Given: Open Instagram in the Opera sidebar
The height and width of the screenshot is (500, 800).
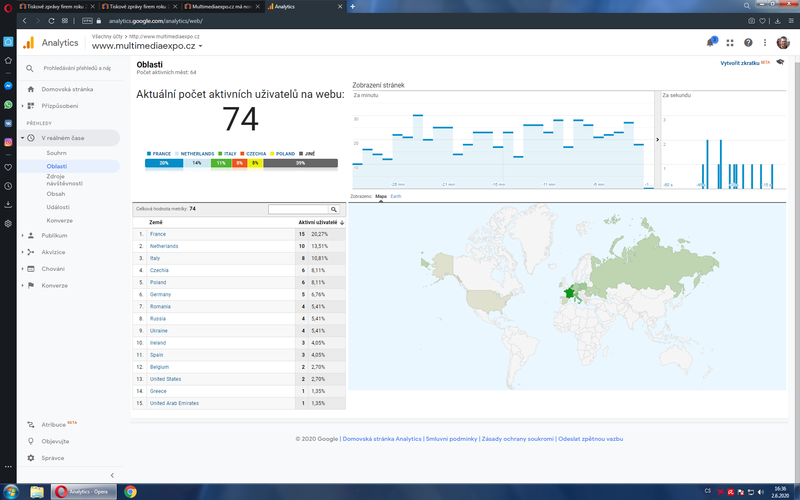Looking at the screenshot, I should pyautogui.click(x=8, y=142).
